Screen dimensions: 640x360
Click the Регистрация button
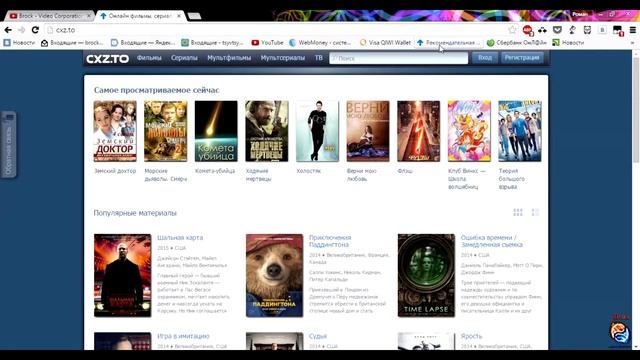522,58
